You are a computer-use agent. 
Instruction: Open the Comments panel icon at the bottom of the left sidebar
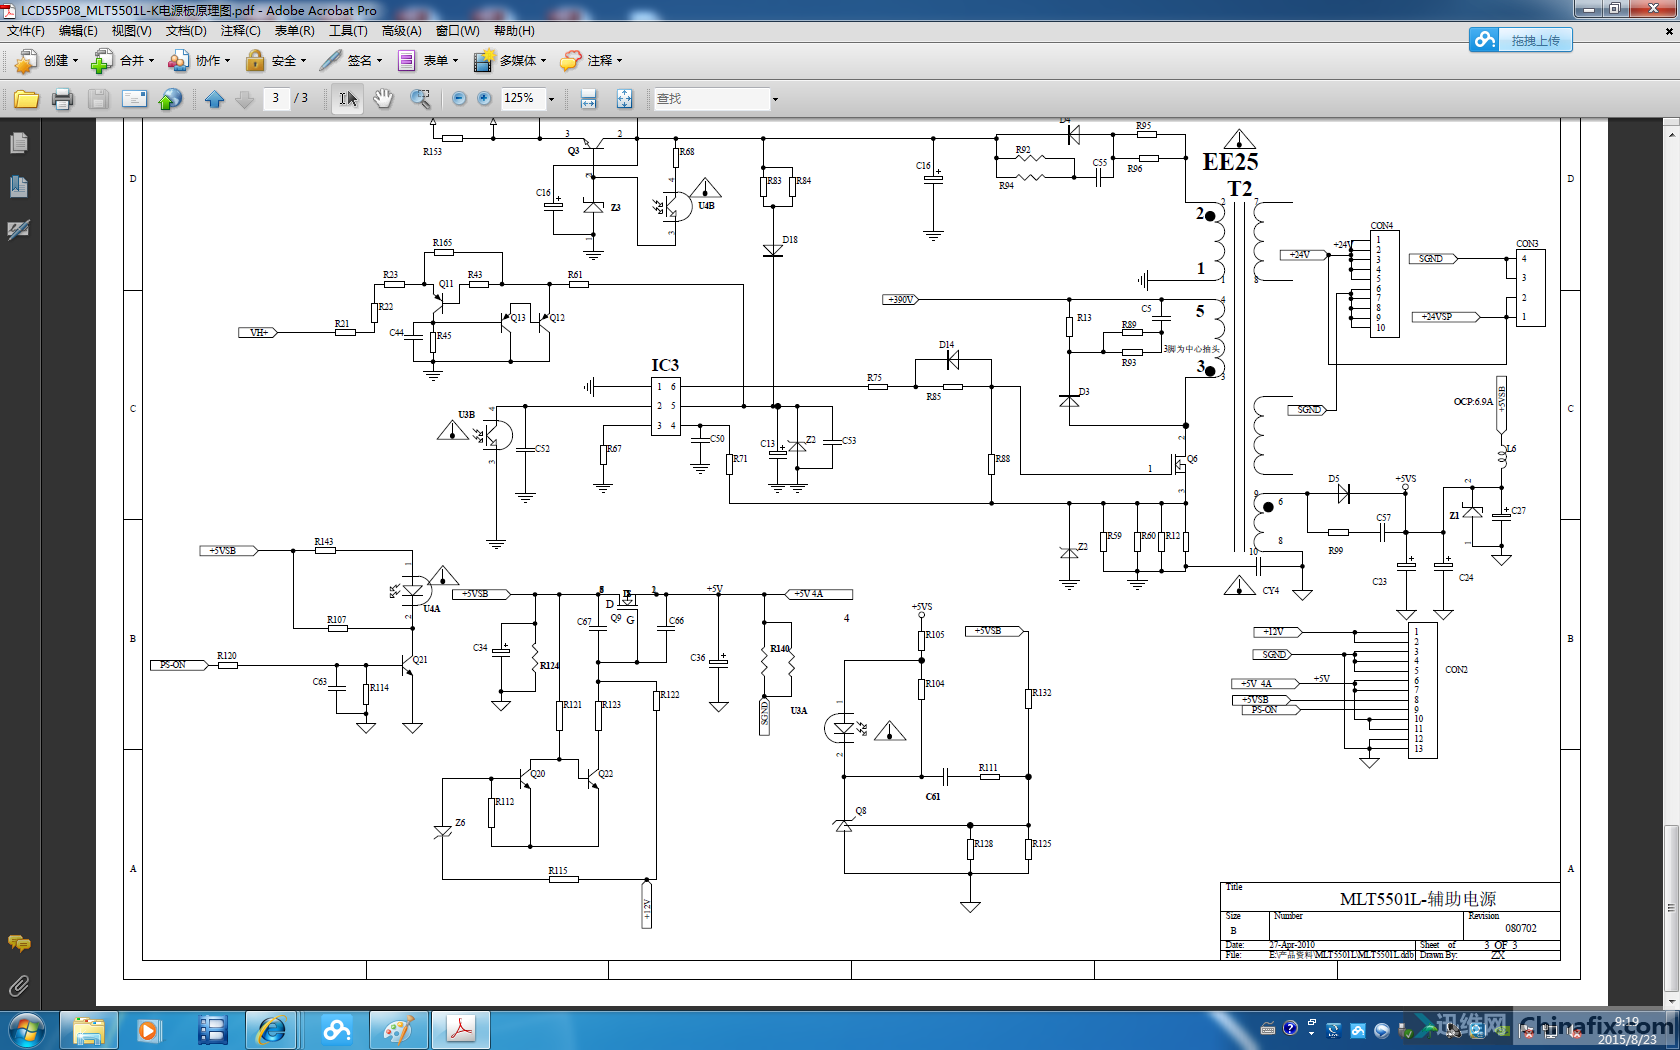(18, 943)
